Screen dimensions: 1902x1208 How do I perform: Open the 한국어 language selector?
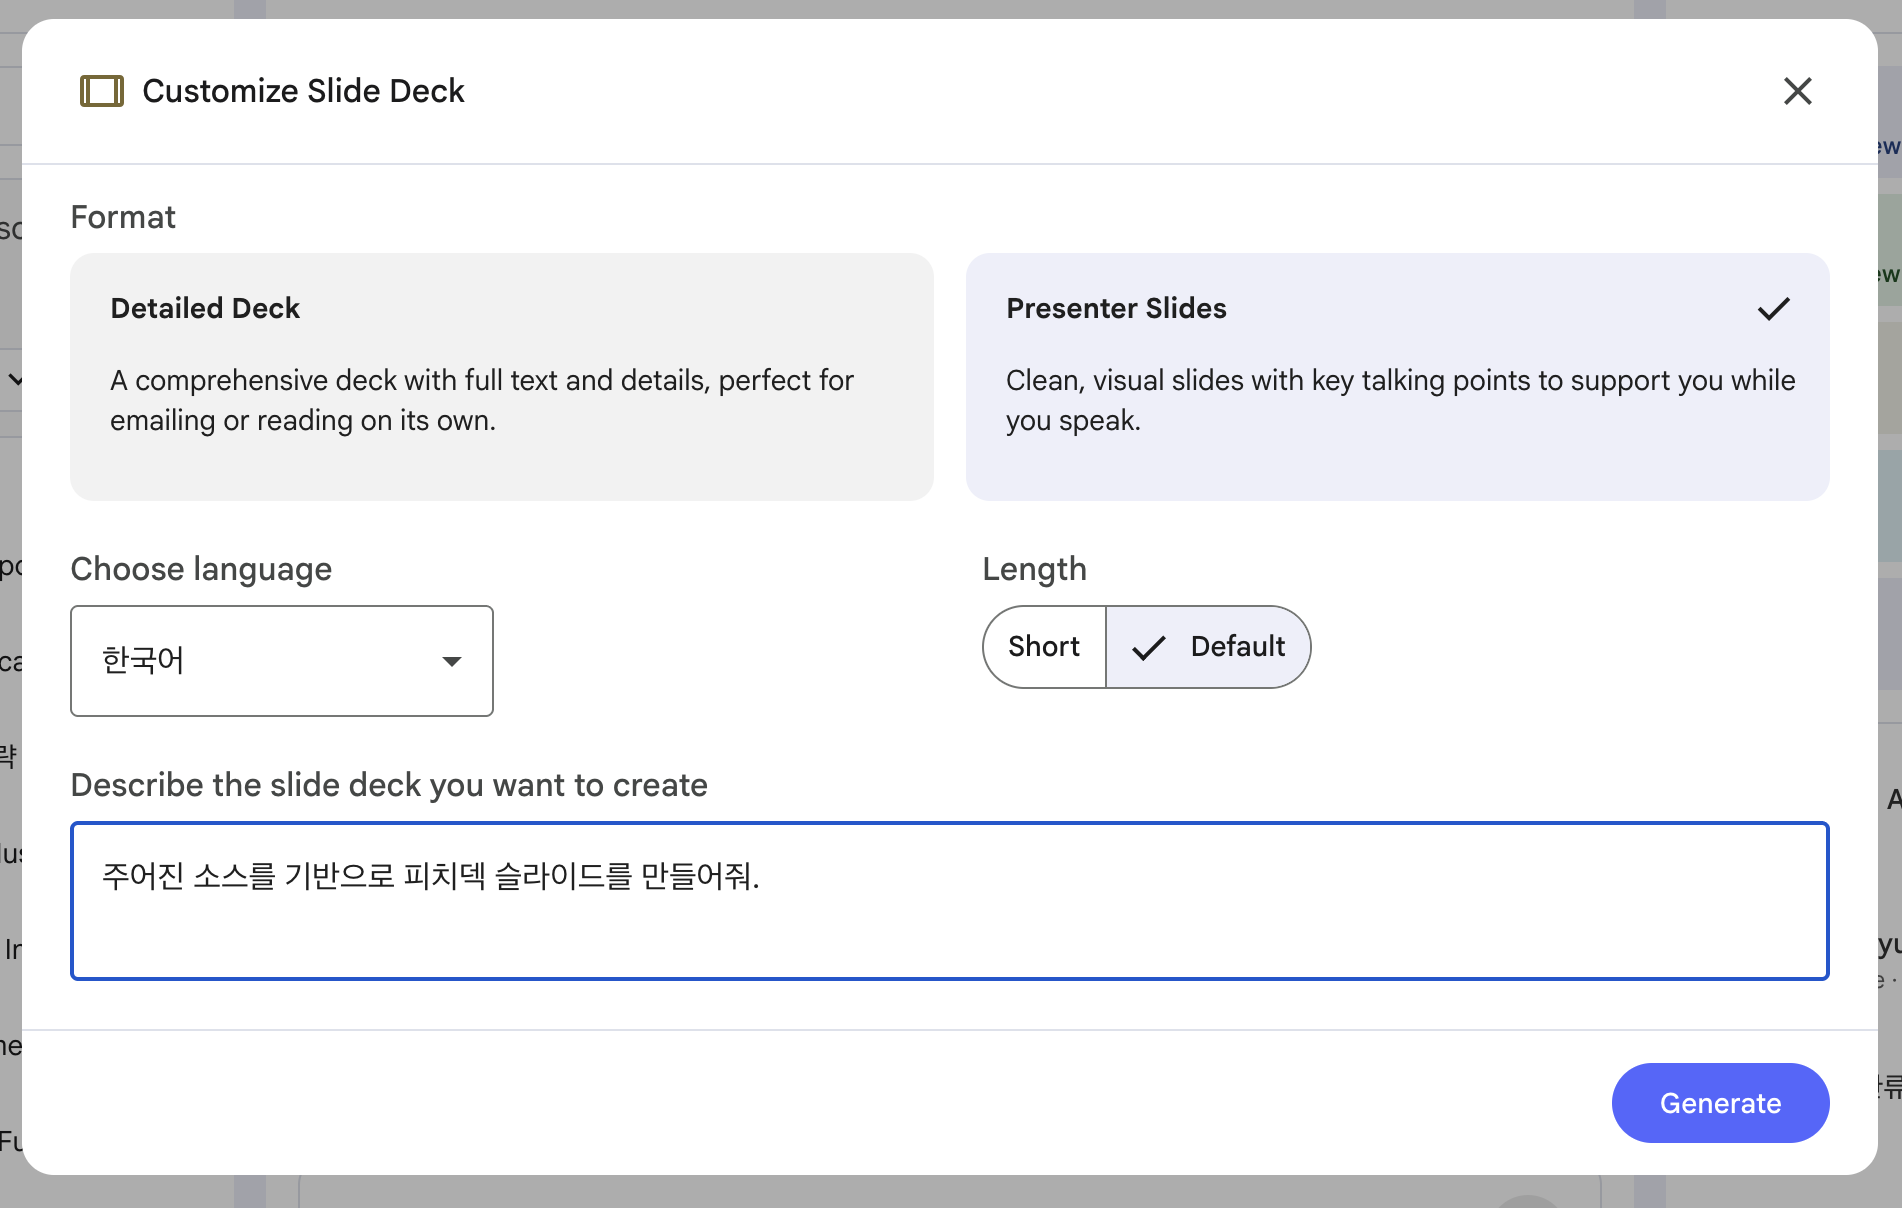click(x=281, y=661)
